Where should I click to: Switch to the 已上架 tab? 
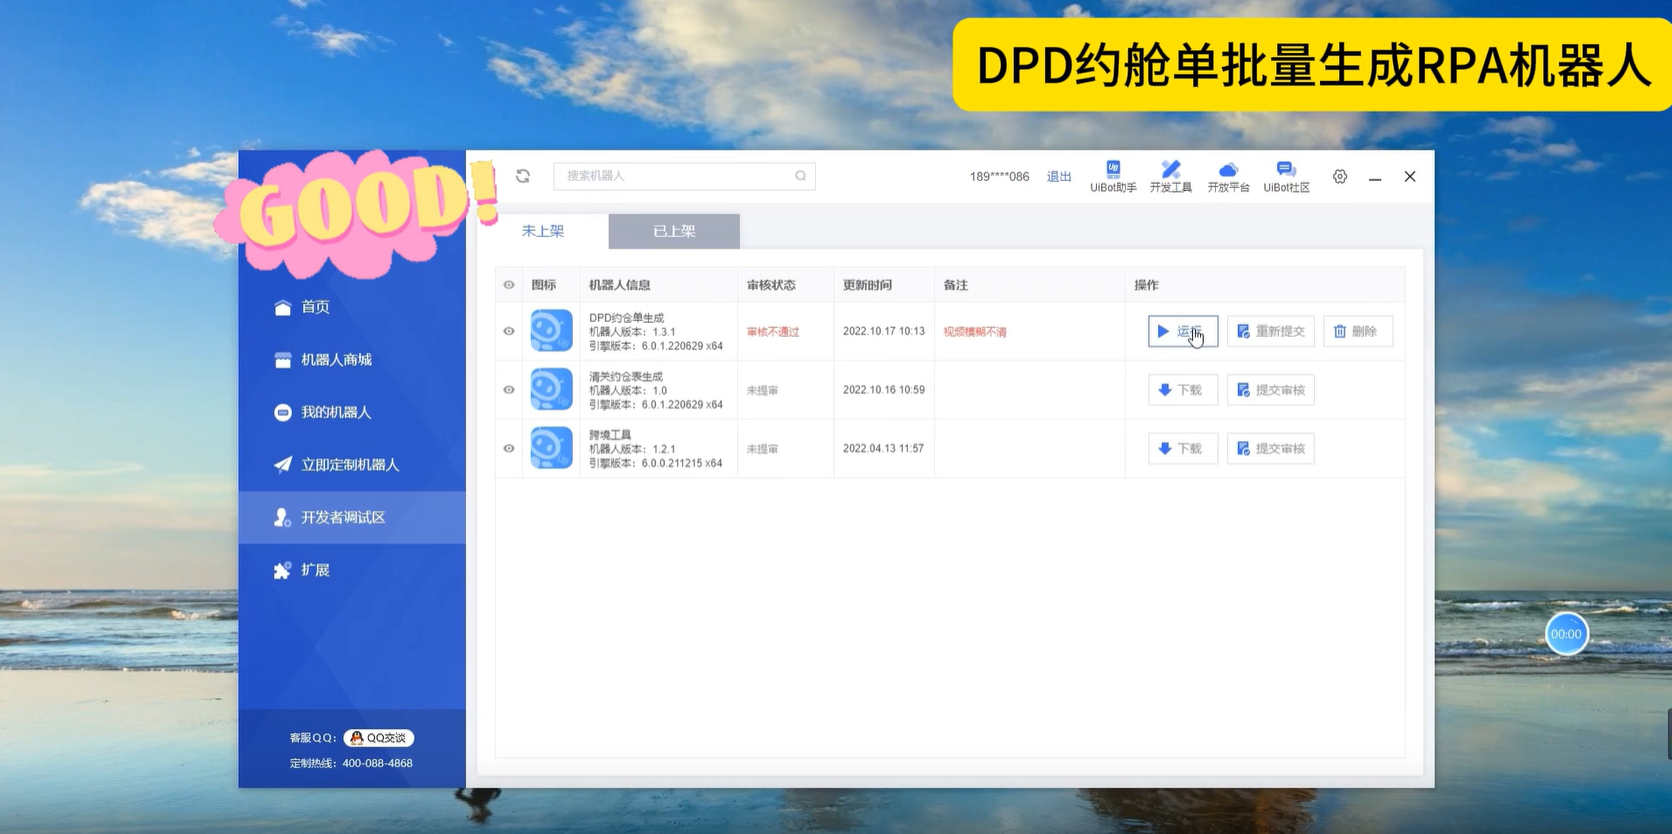coord(674,231)
